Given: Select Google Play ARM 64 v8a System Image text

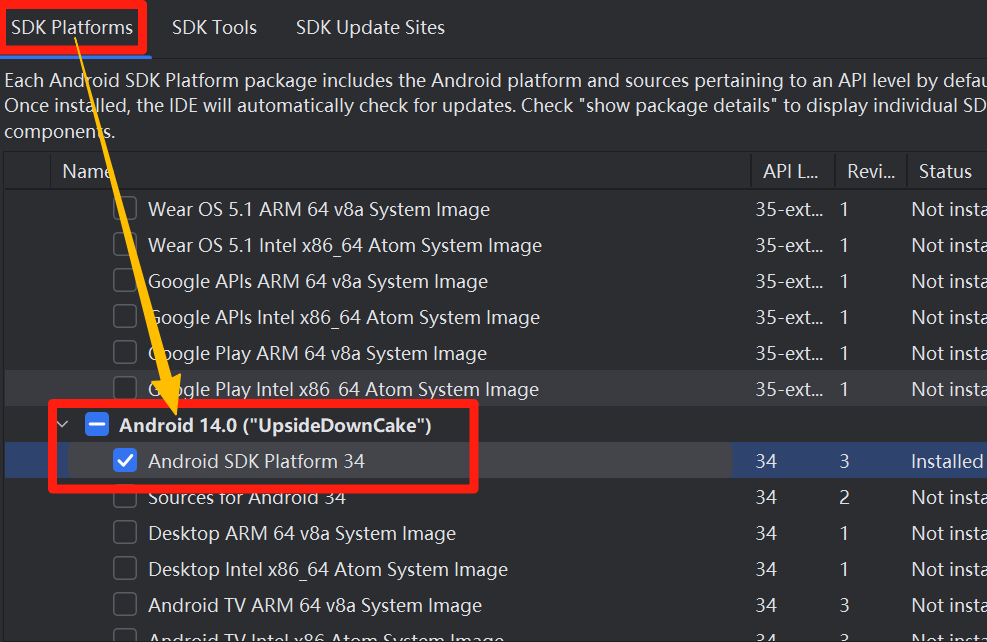Looking at the screenshot, I should click(x=317, y=354).
